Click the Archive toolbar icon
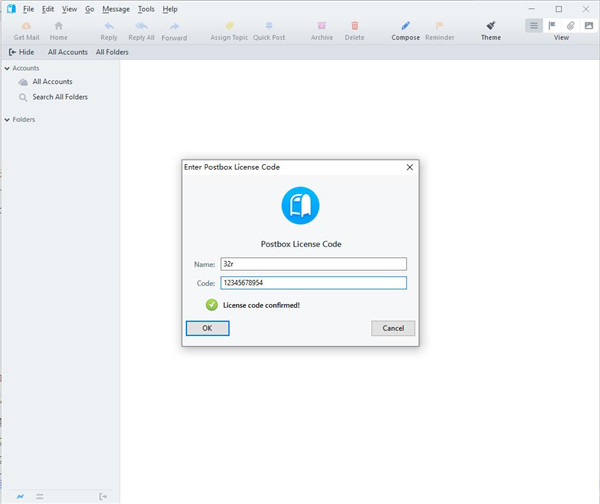The image size is (600, 504). point(322,25)
